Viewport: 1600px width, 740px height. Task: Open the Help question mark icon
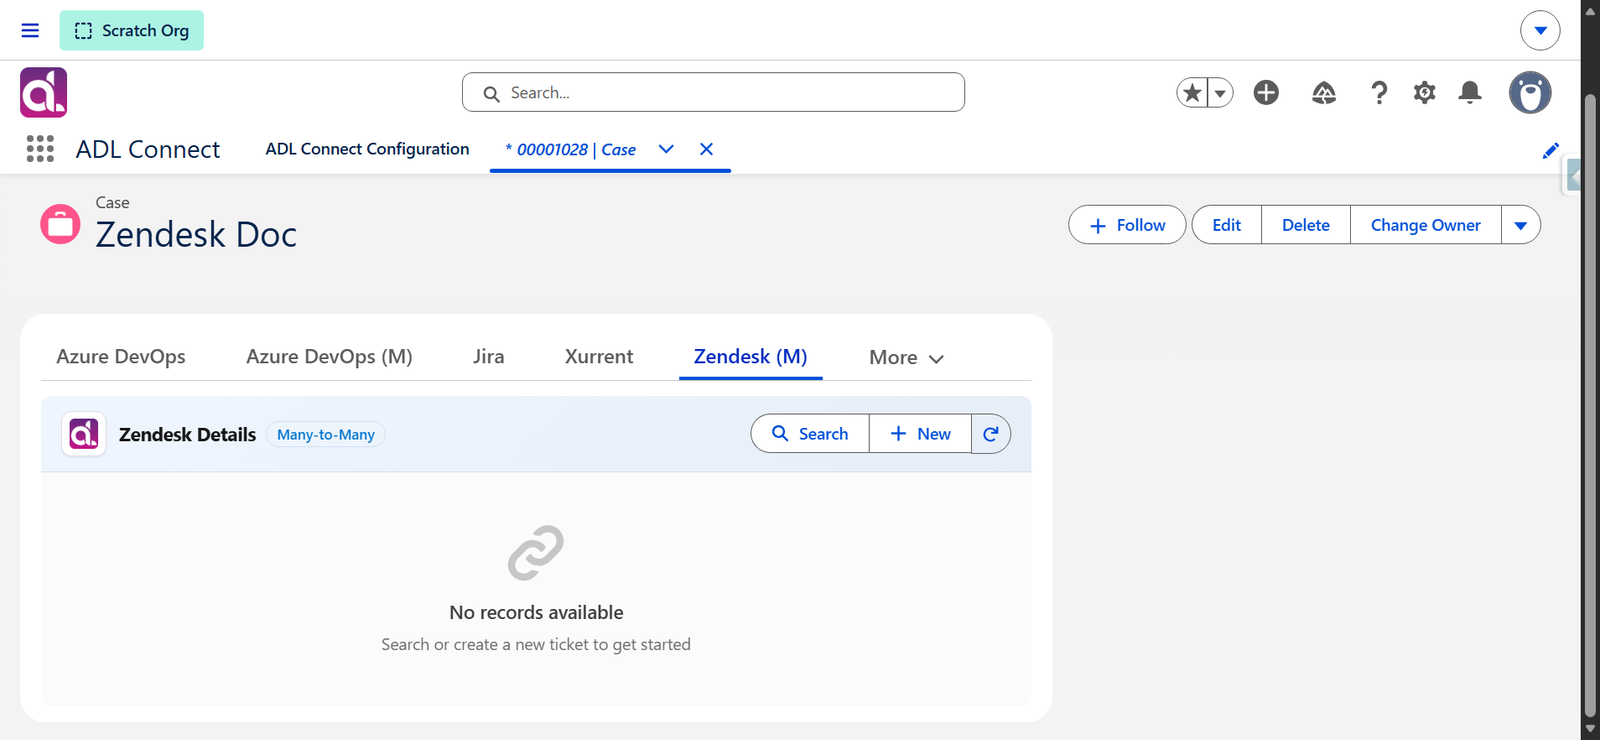tap(1379, 92)
